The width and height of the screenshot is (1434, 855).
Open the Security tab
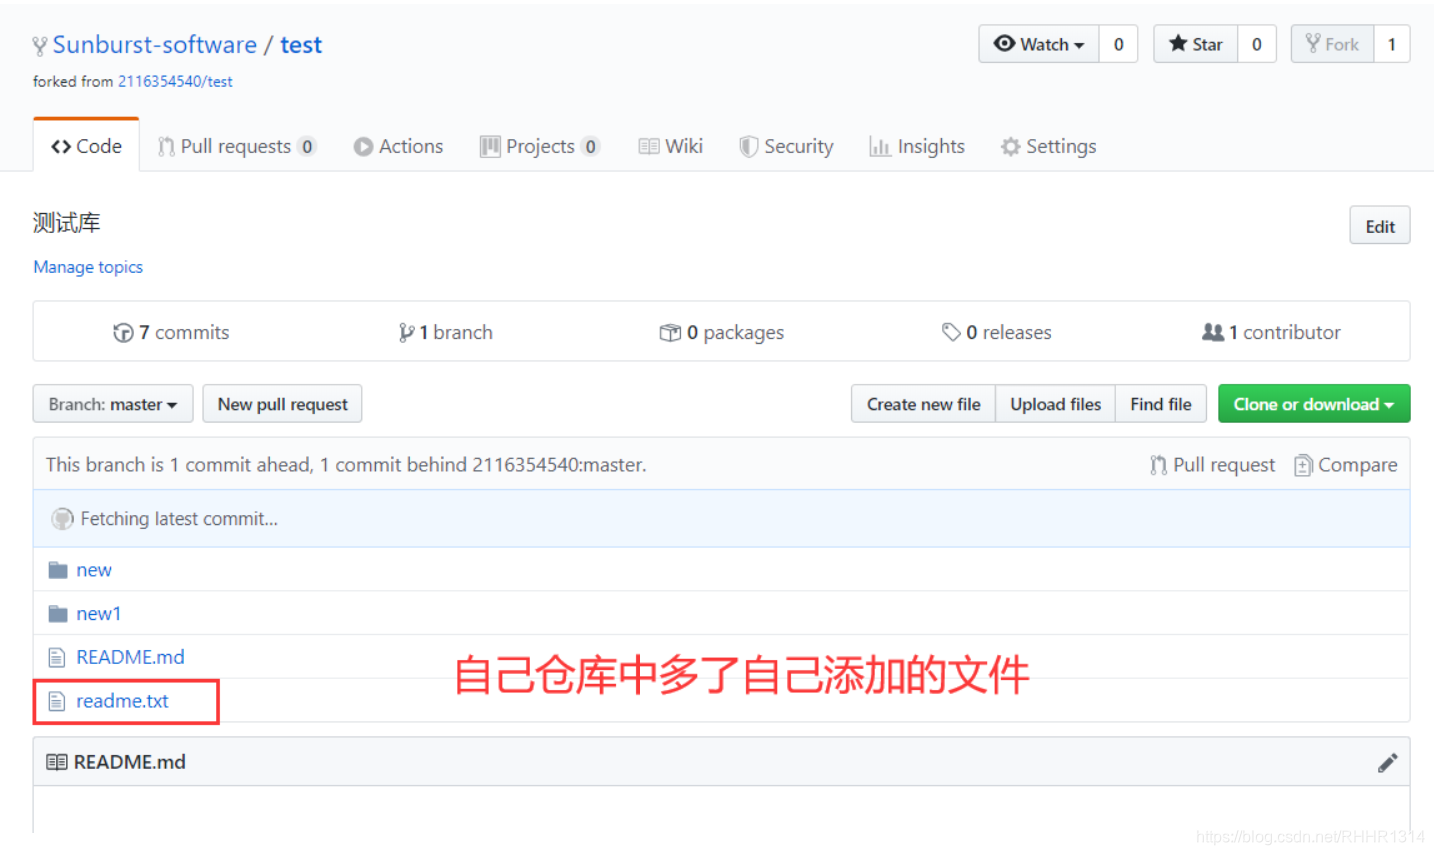coord(786,146)
